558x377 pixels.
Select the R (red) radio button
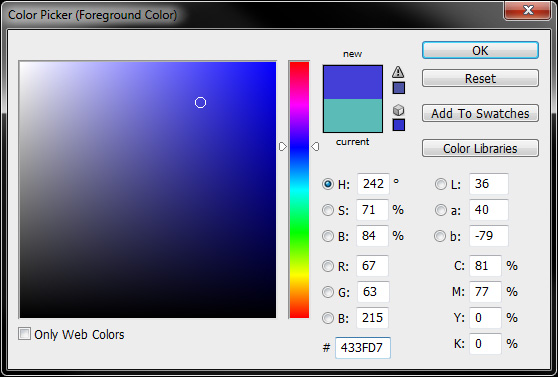point(328,266)
